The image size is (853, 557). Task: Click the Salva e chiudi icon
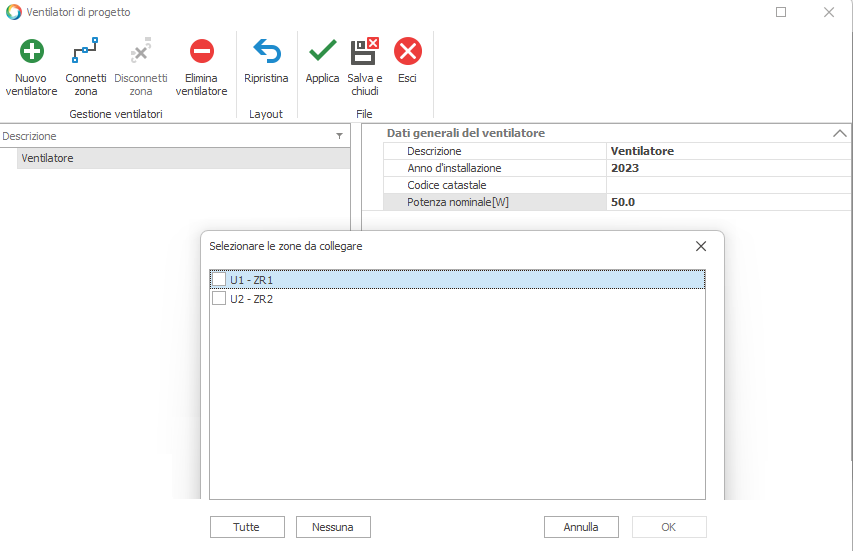pyautogui.click(x=365, y=52)
